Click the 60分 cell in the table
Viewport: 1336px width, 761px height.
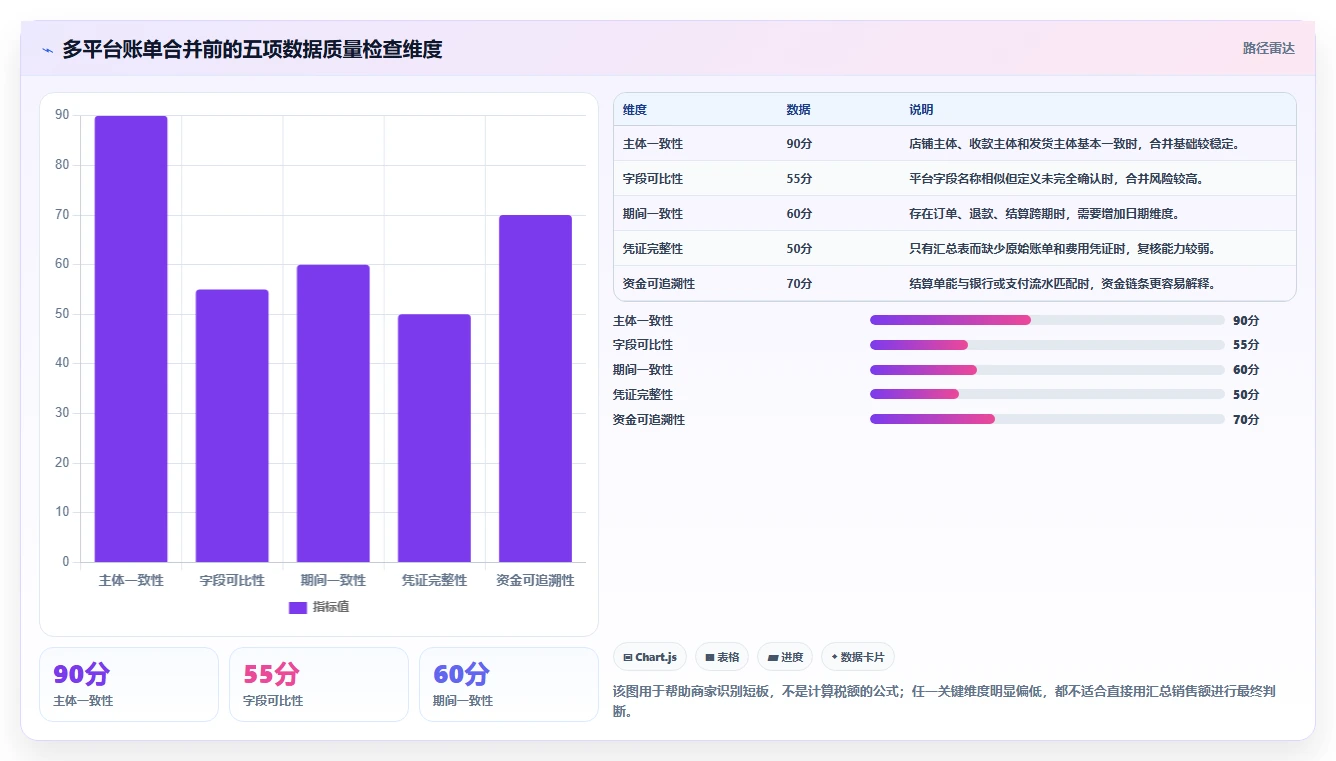(799, 214)
